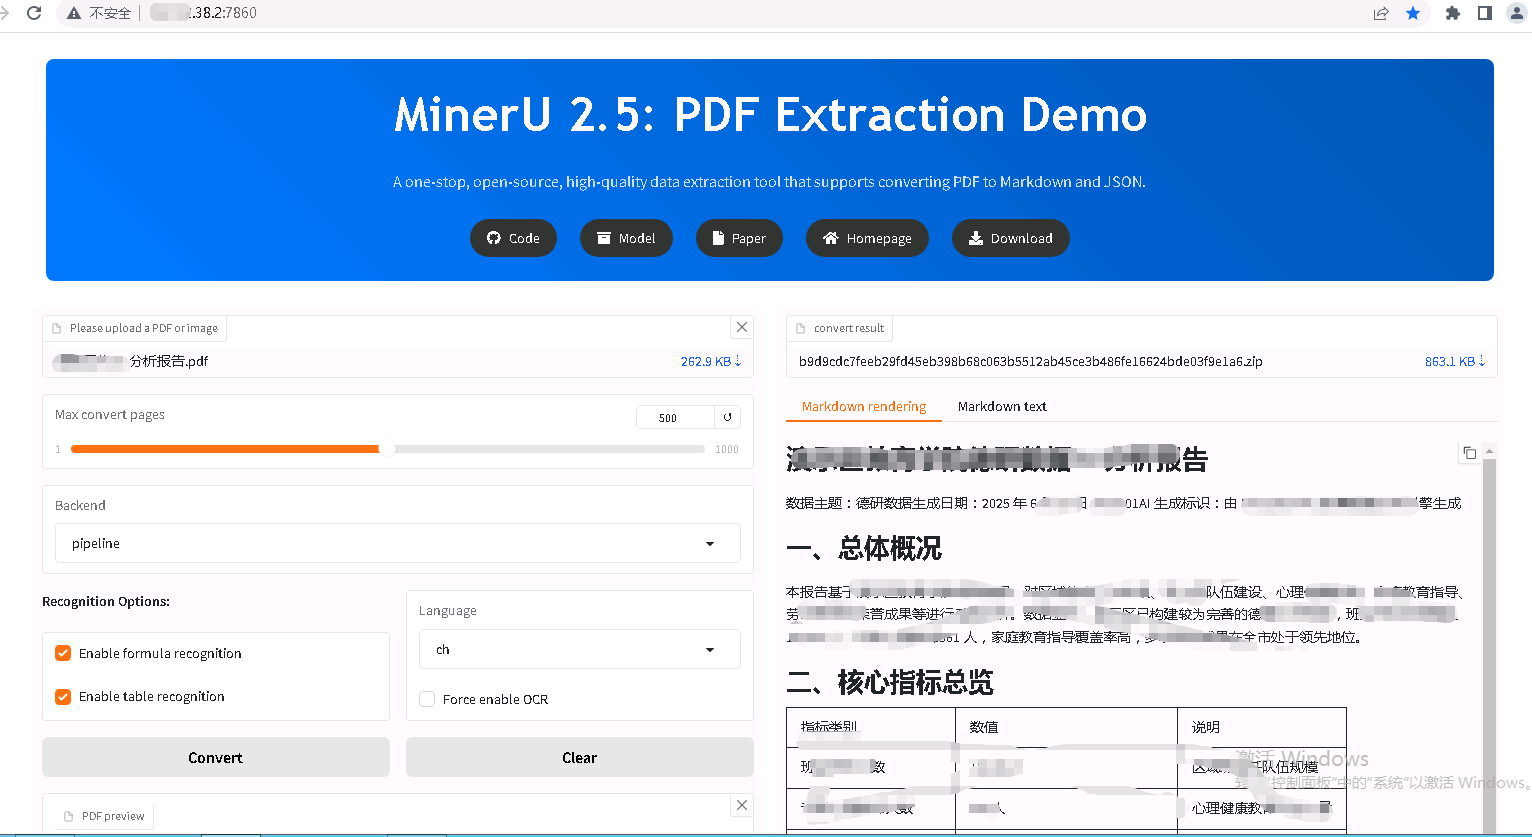Bookmark page with the blue star icon
The height and width of the screenshot is (837, 1532).
point(1413,13)
